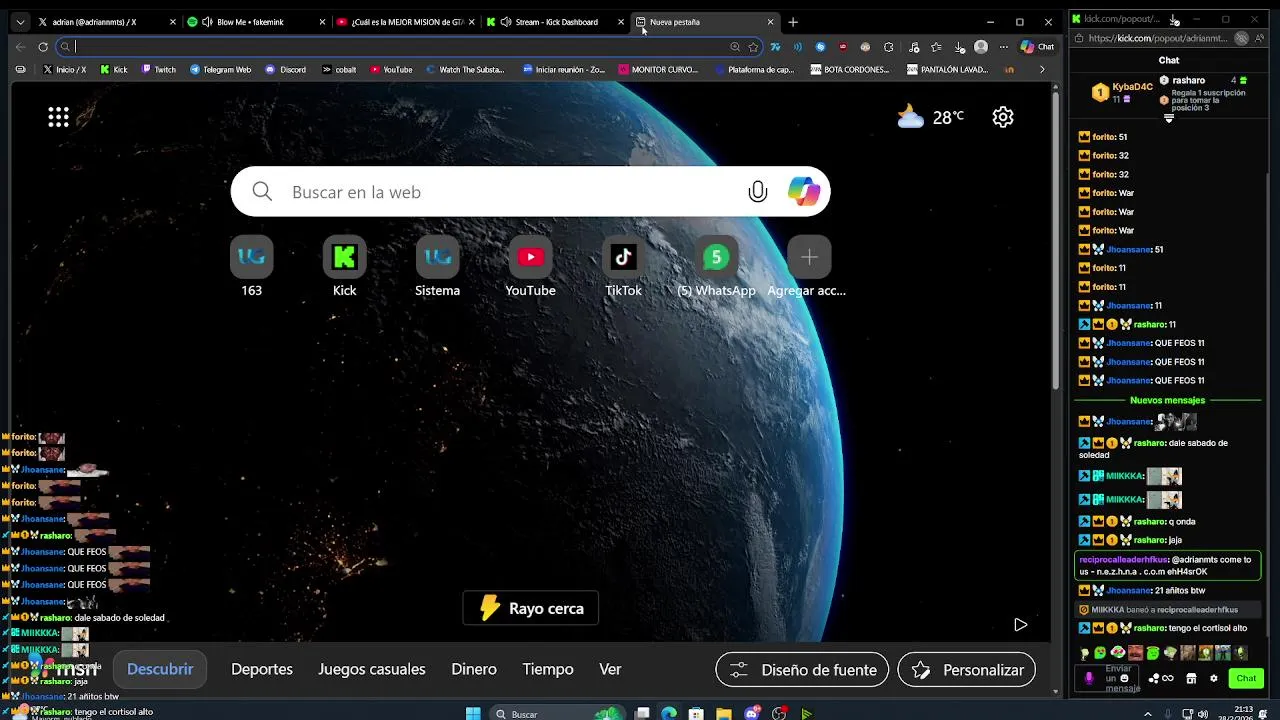This screenshot has width=1280, height=720.
Task: Click the new tab page vertical scrollbar
Action: [1056, 240]
